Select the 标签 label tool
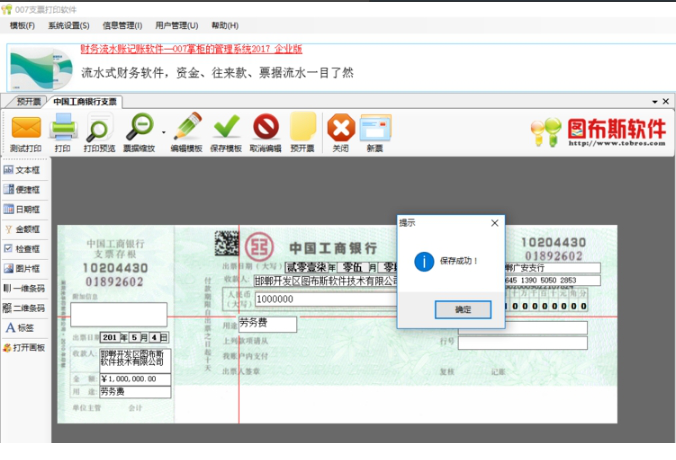 (x=20, y=328)
